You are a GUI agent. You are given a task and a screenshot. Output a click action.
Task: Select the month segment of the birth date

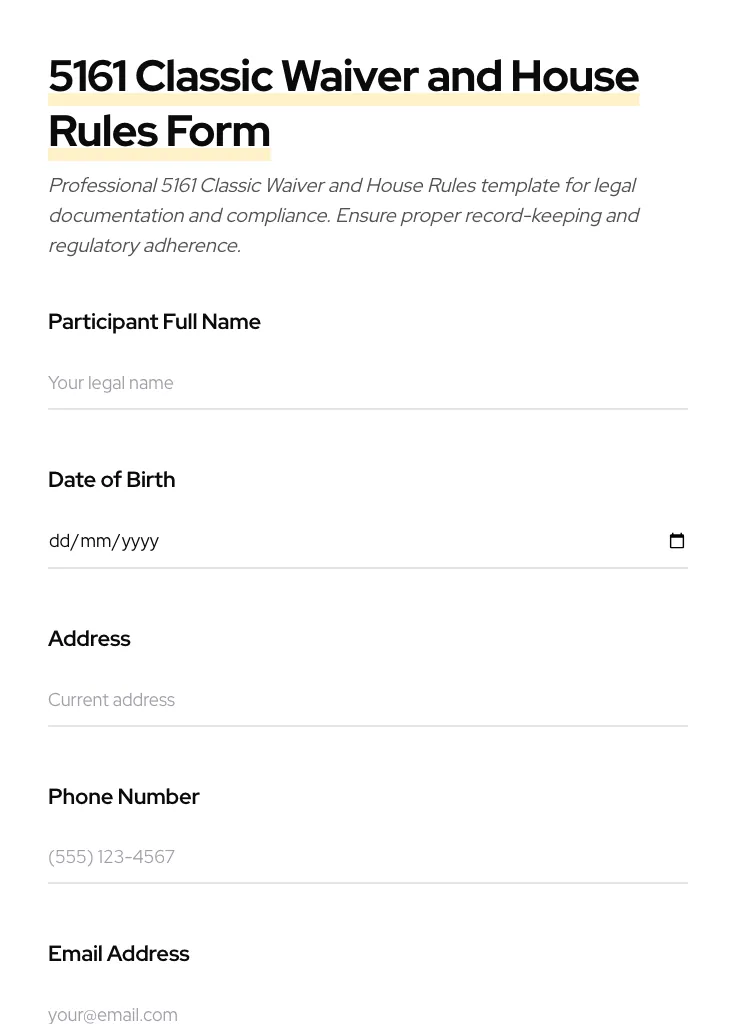tap(96, 541)
